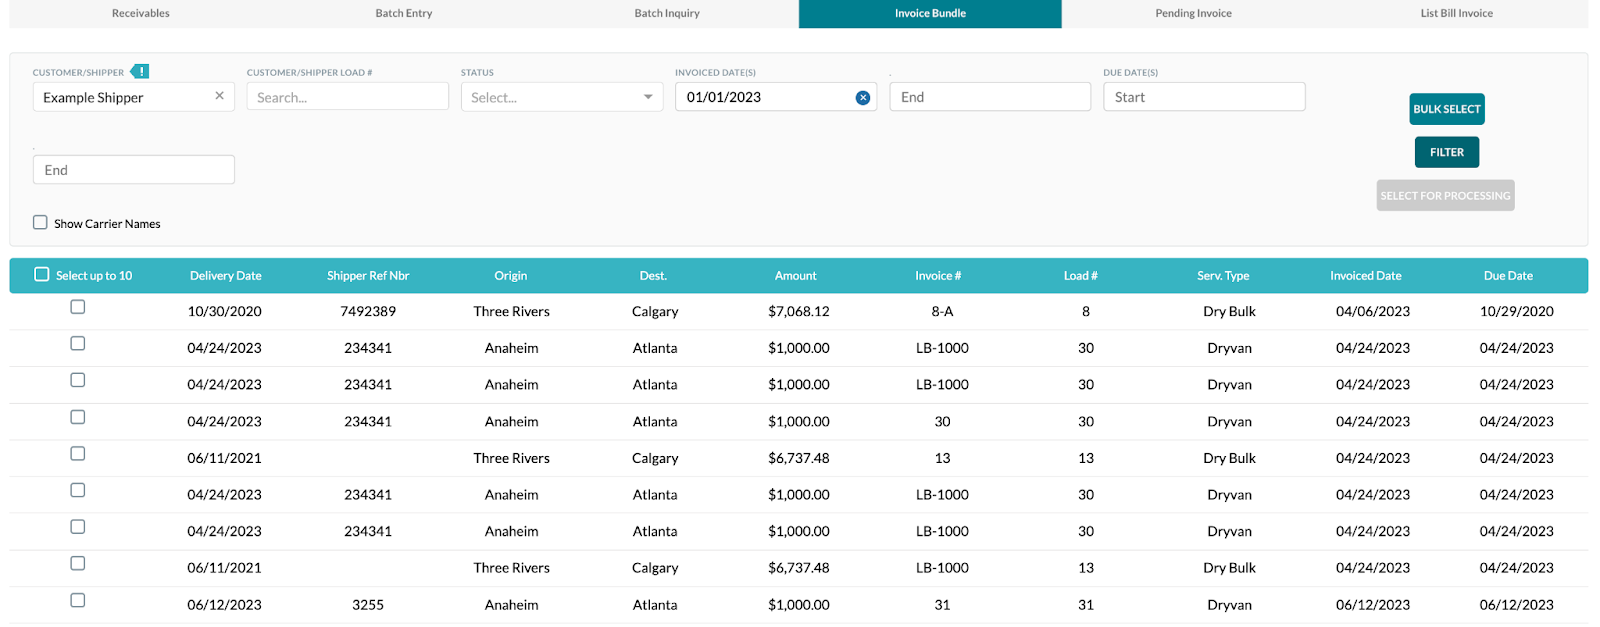
Task: Check the row with invoice number 30
Action: pyautogui.click(x=77, y=417)
